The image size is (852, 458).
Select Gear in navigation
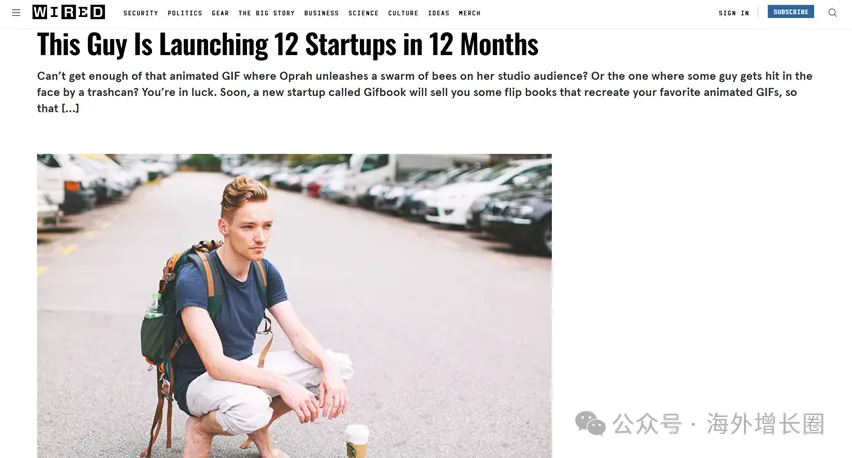[x=220, y=13]
